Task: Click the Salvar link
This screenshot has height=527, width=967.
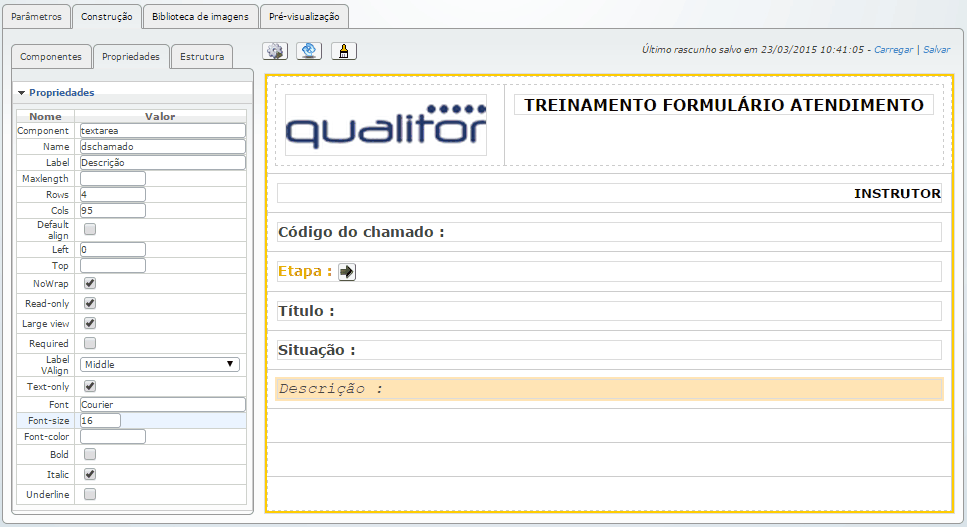Action: tap(936, 49)
